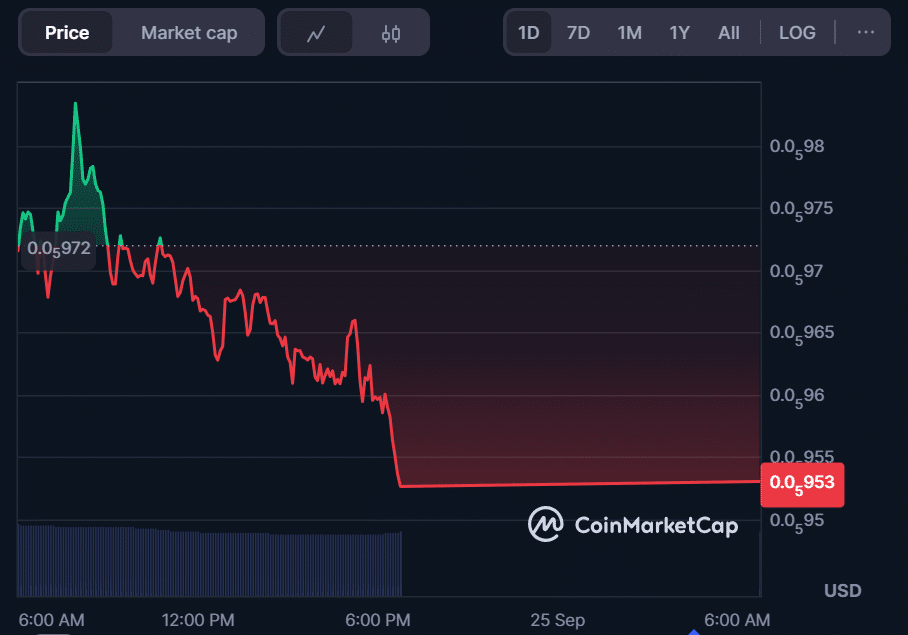The image size is (908, 635).
Task: Click the peak of the green price spike
Action: pyautogui.click(x=75, y=104)
